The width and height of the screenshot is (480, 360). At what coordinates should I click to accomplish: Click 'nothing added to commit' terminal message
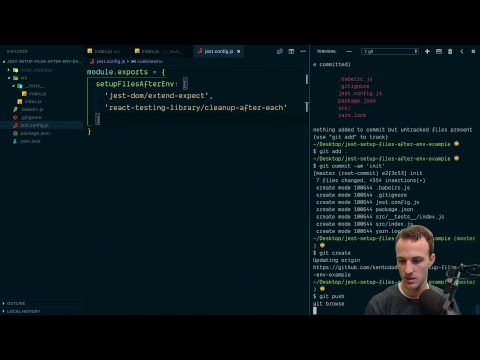(392, 130)
